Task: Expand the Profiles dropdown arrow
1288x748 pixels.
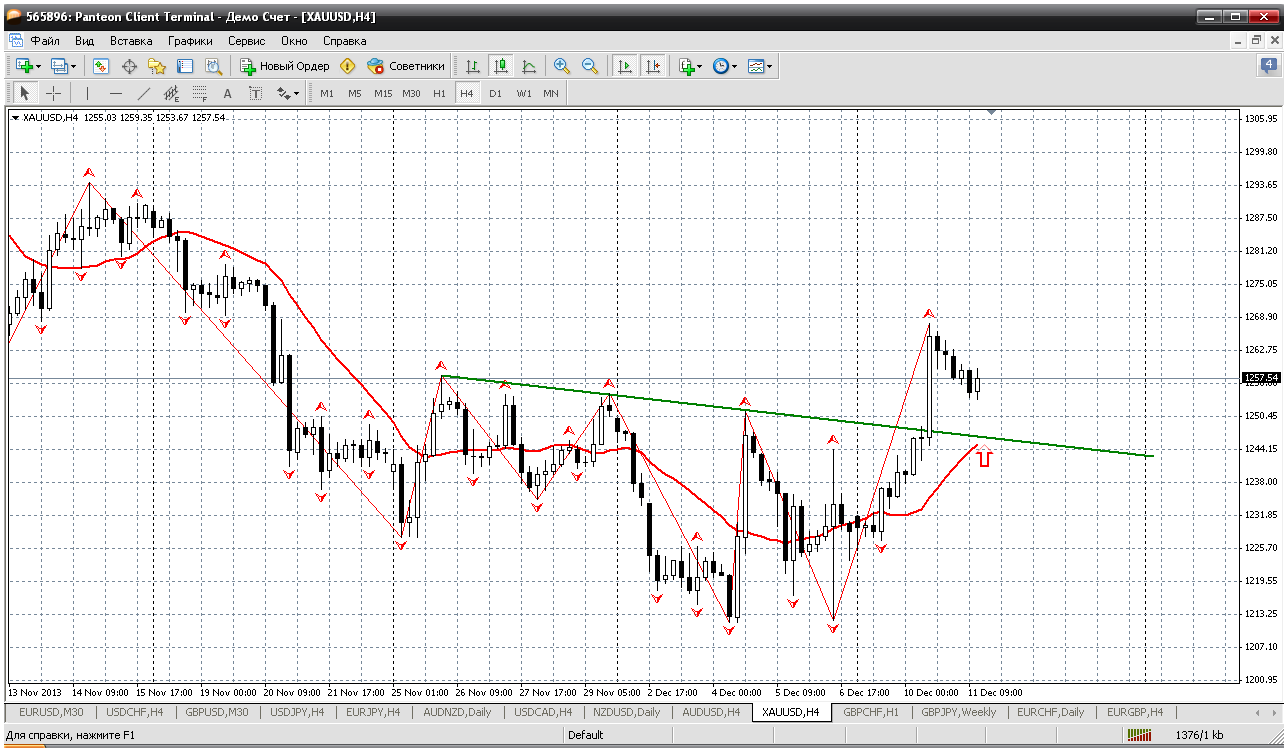Action: (x=74, y=67)
